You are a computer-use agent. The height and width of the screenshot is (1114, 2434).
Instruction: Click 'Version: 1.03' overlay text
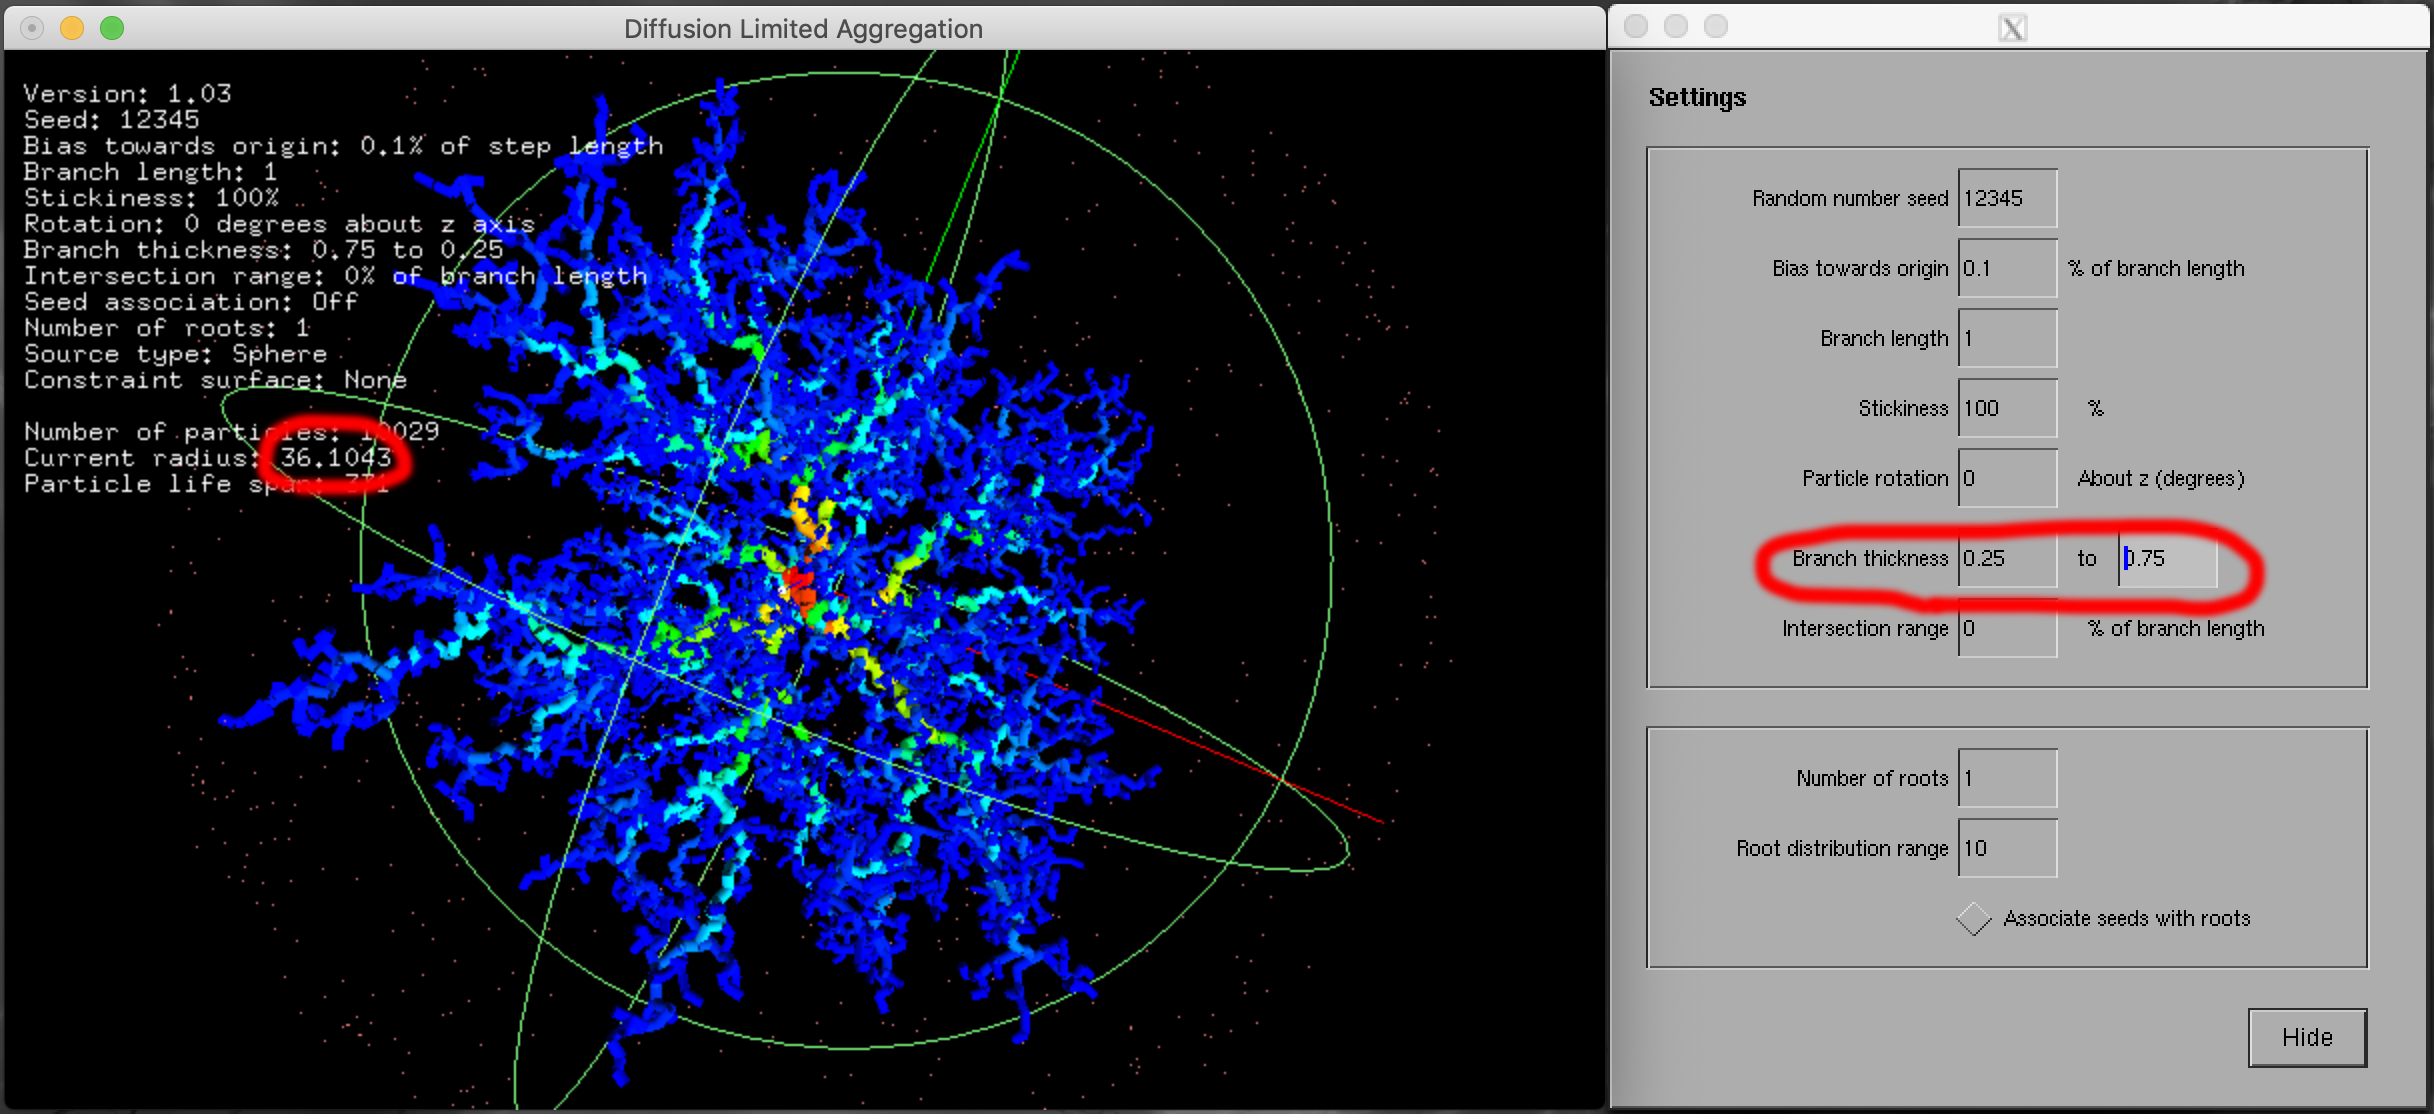(127, 94)
